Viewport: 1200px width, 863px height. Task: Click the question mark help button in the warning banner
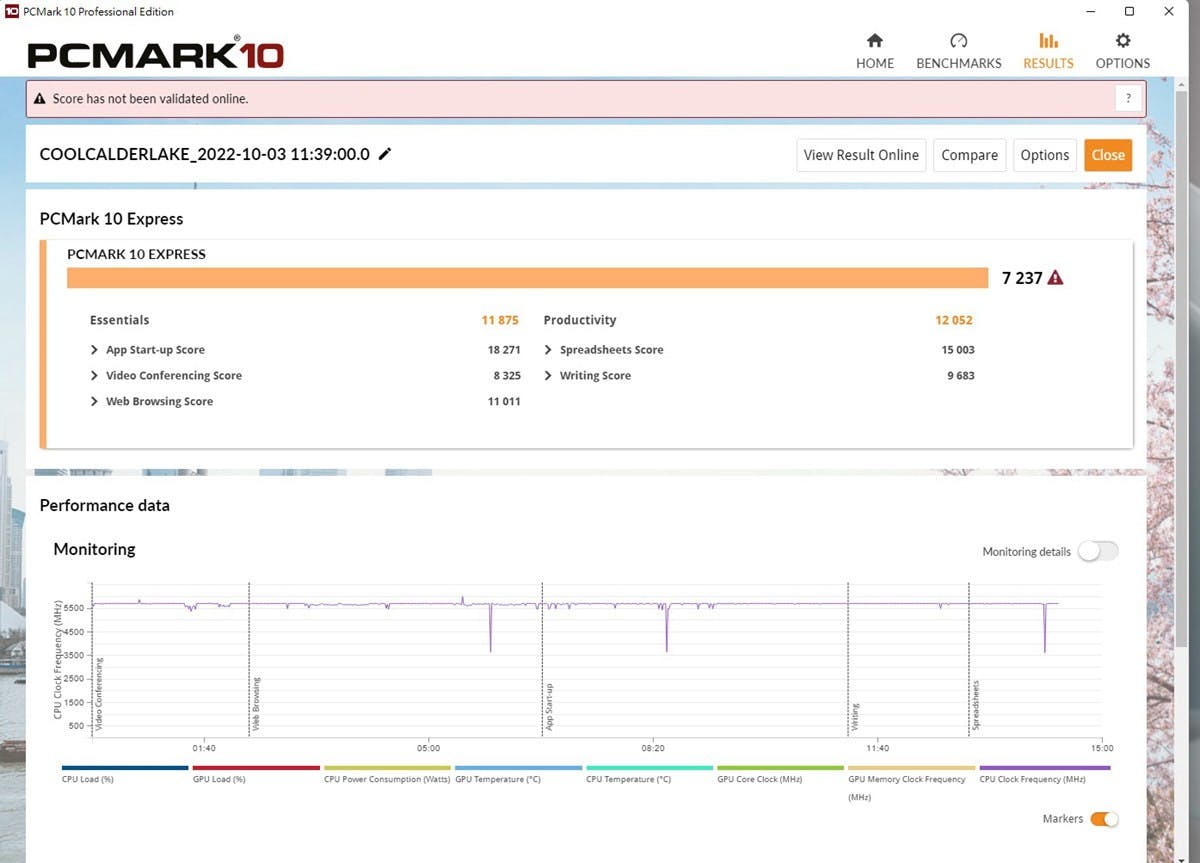1128,98
